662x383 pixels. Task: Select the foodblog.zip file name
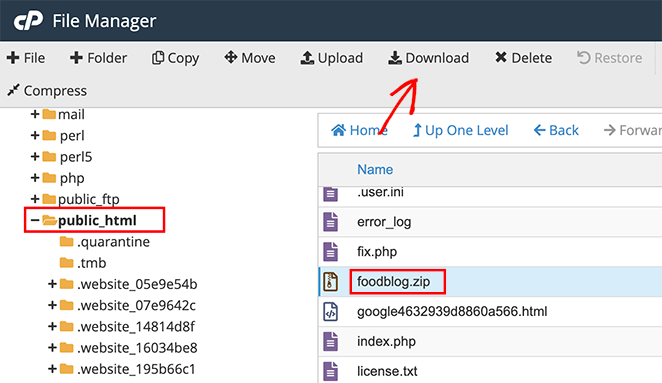(393, 281)
